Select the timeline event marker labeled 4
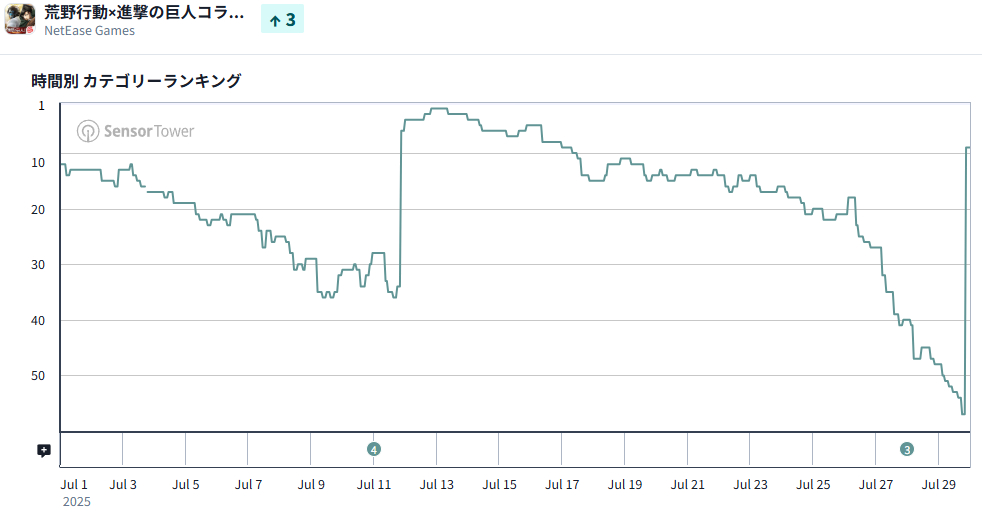The height and width of the screenshot is (512, 982). coord(373,449)
